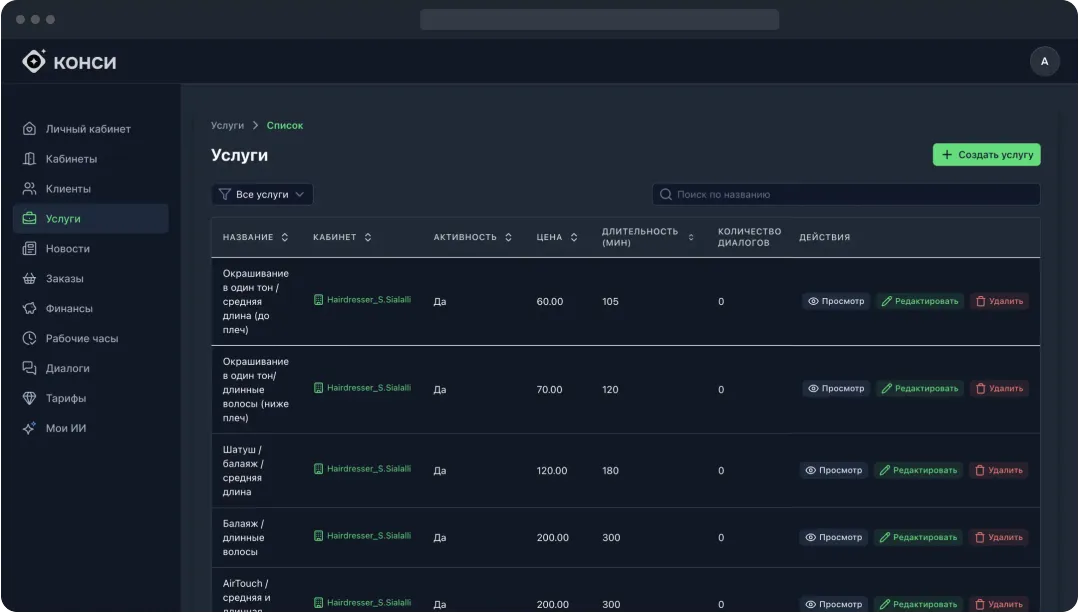1079x613 pixels.
Task: Click the Клиенты people icon
Action: coord(30,189)
